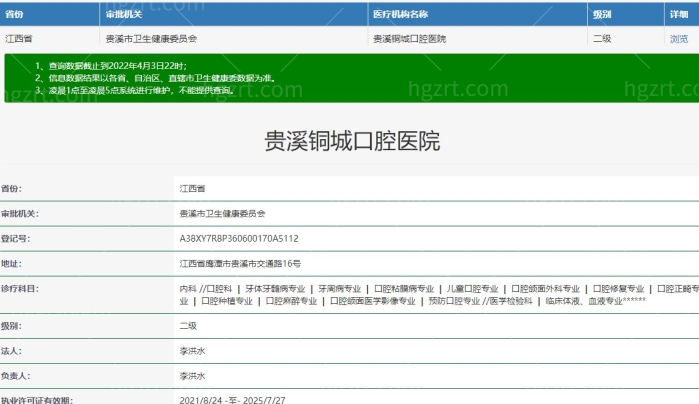The height and width of the screenshot is (404, 699).
Task: Click the 审批机关: detail label
Action: (20, 214)
